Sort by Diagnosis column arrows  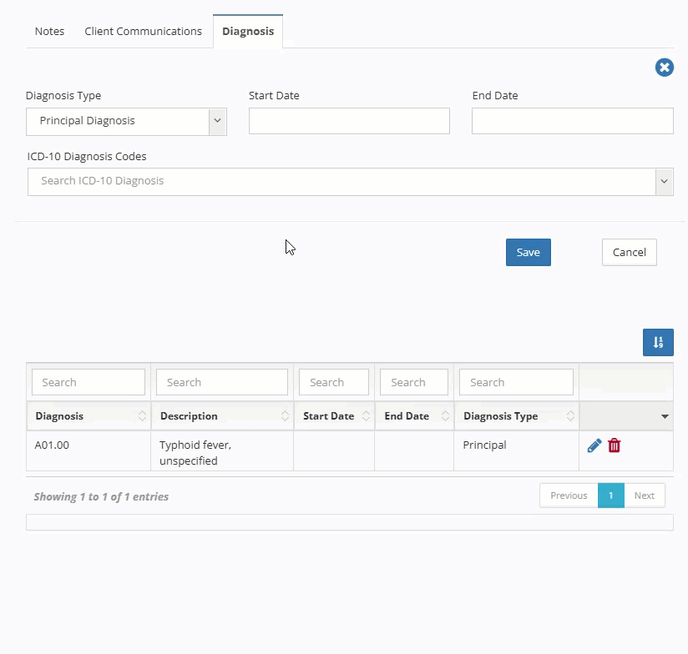point(142,416)
